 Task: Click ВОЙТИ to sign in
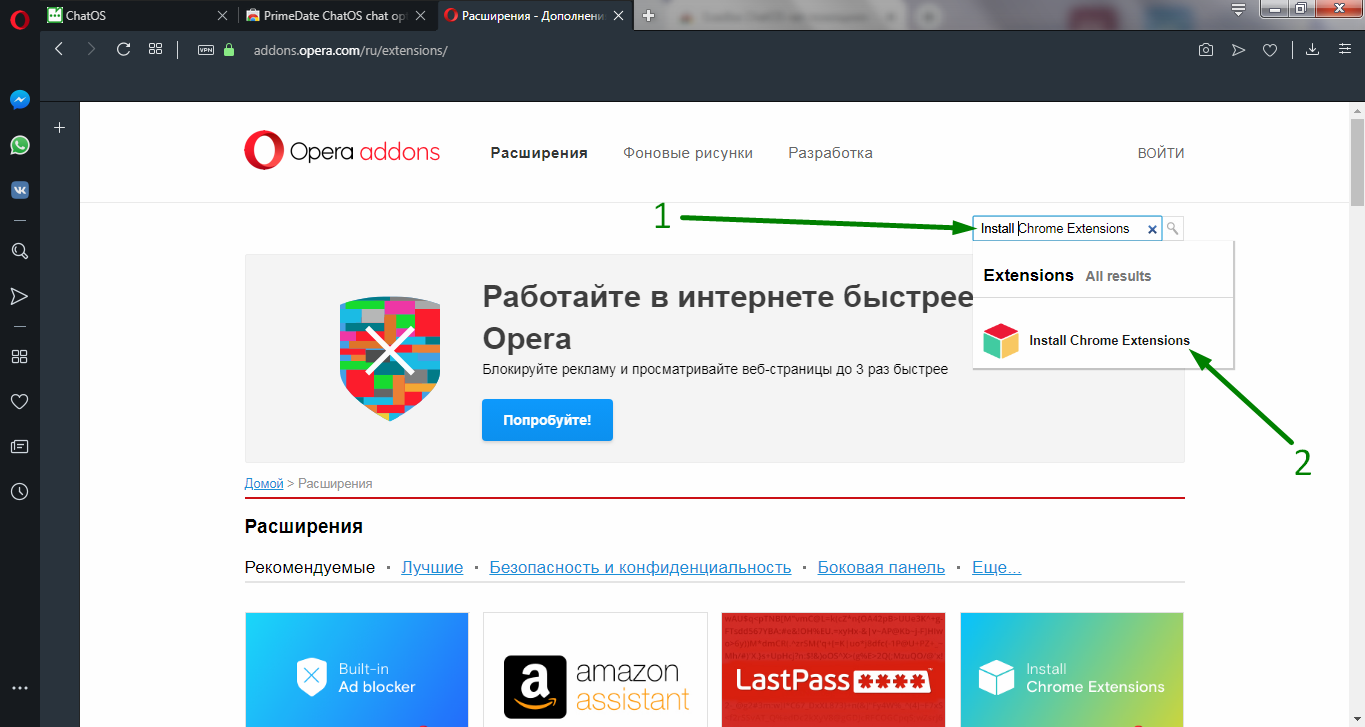(x=1161, y=153)
